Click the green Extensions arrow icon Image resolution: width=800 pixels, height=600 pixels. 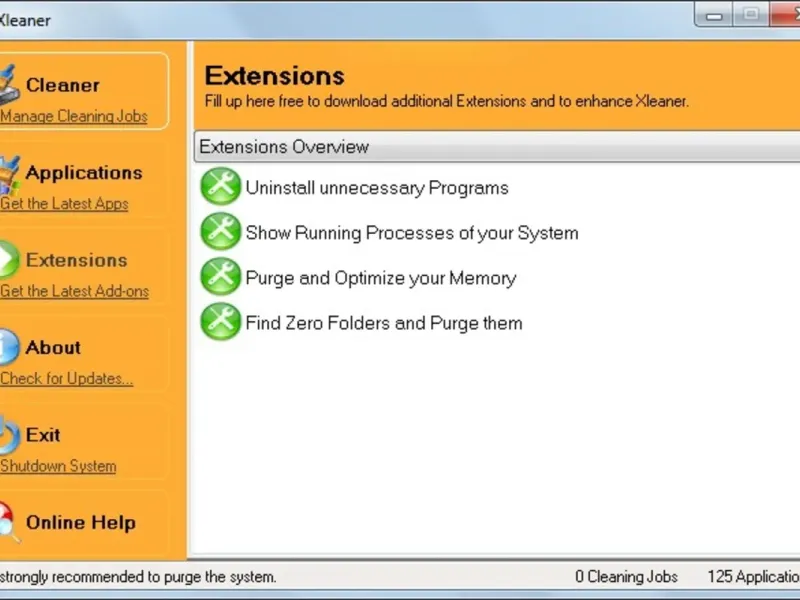click(9, 260)
